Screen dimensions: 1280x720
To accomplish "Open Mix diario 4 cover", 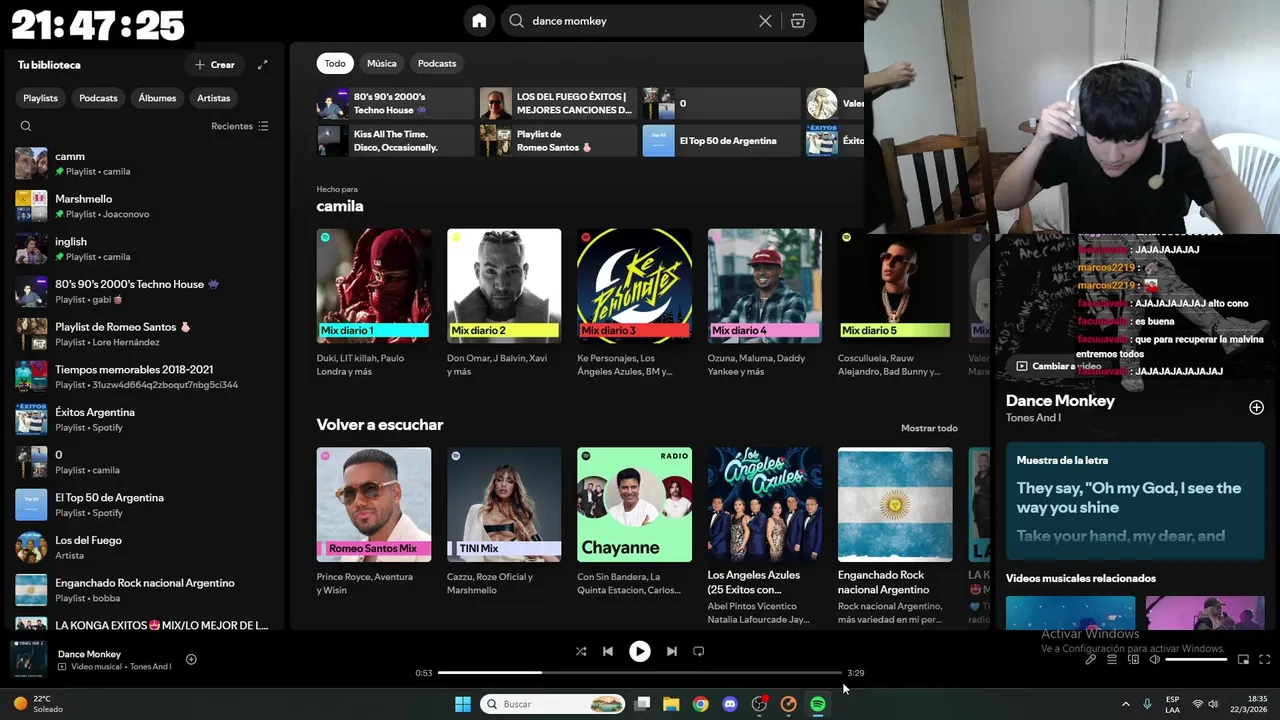I will click(x=765, y=286).
